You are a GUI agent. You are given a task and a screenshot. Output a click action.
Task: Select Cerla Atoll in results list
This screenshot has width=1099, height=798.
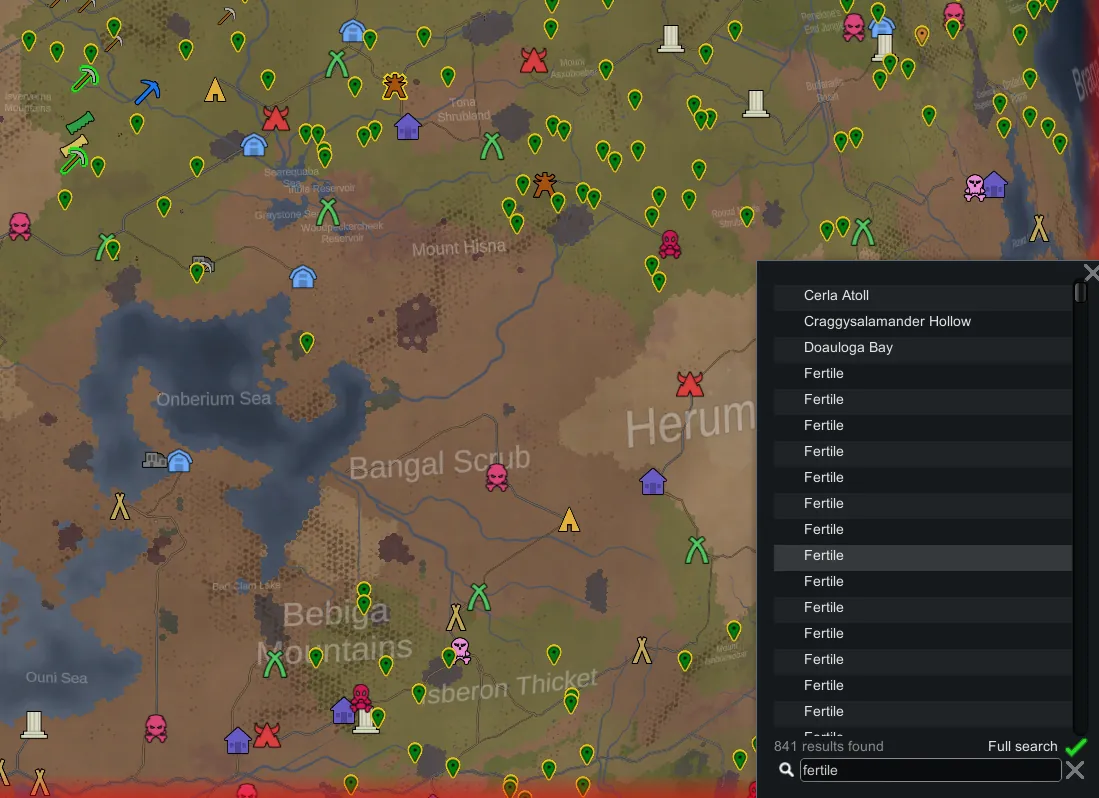[836, 296]
